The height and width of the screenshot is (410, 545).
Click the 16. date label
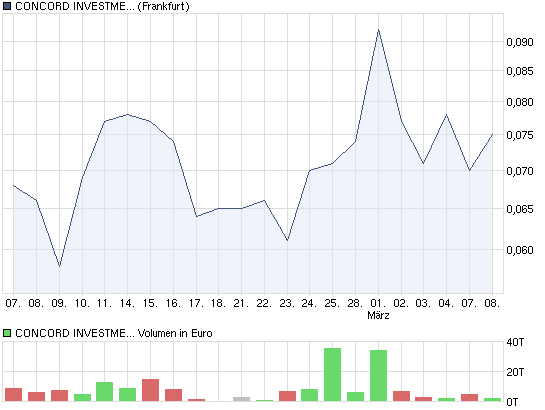pos(173,303)
